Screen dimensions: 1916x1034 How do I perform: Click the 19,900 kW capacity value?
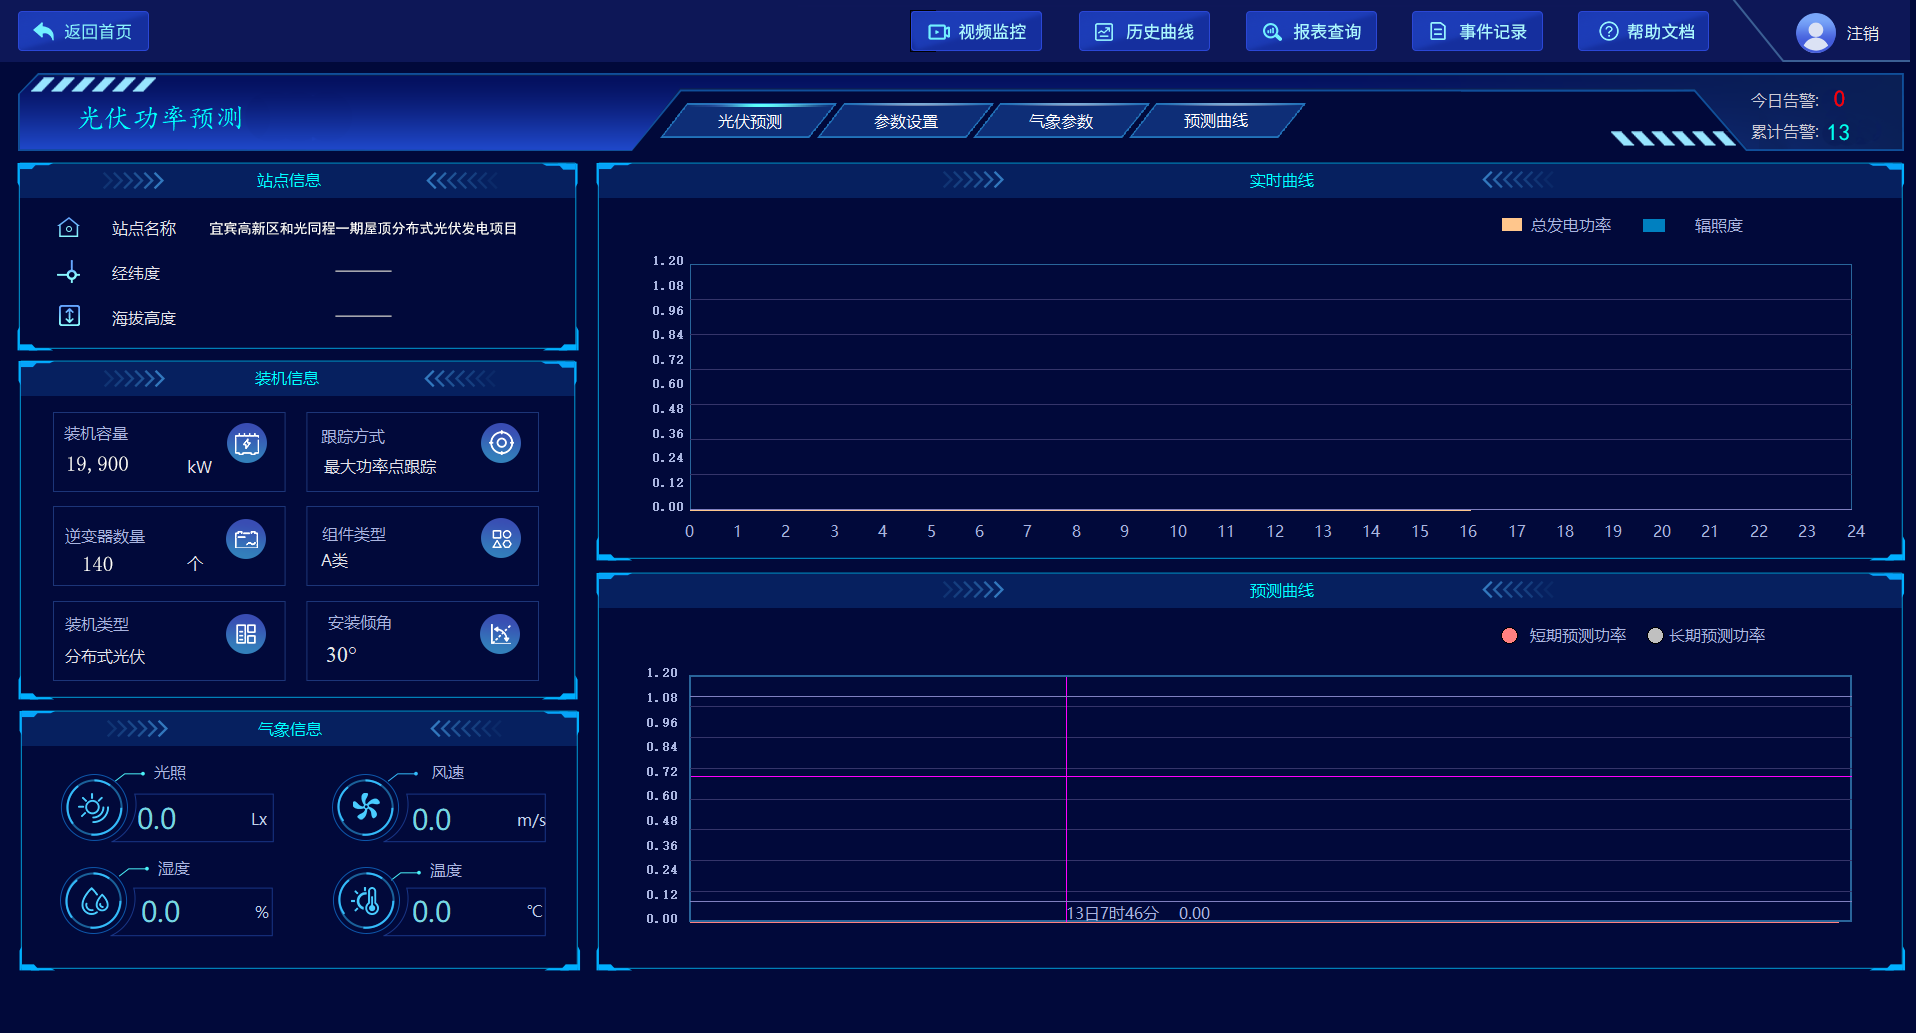[x=97, y=464]
